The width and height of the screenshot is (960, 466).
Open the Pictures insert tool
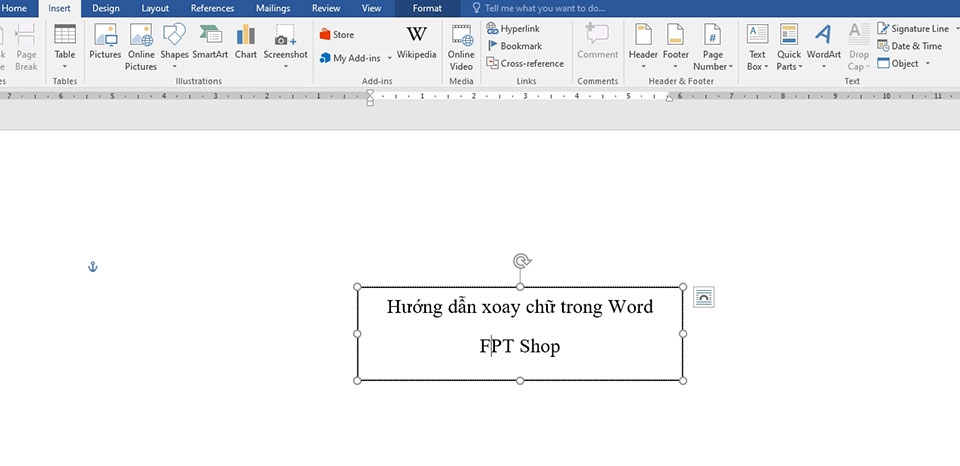(x=105, y=42)
